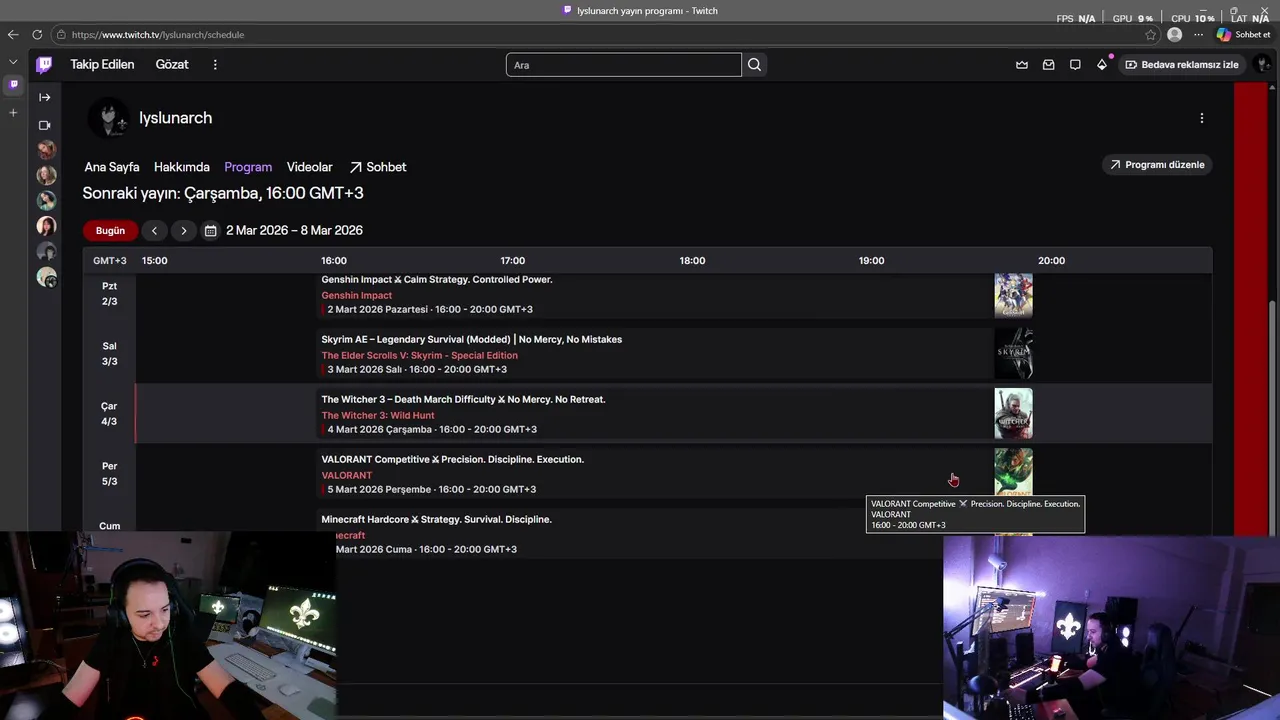Reload the page with the refresh icon
The height and width of the screenshot is (720, 1280).
pyautogui.click(x=37, y=35)
